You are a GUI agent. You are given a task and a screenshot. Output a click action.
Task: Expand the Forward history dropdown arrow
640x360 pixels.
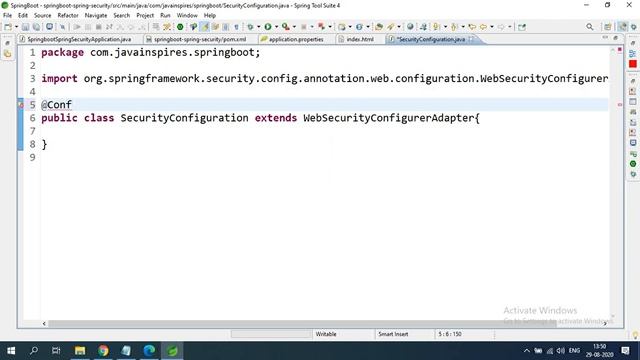[x=510, y=27]
